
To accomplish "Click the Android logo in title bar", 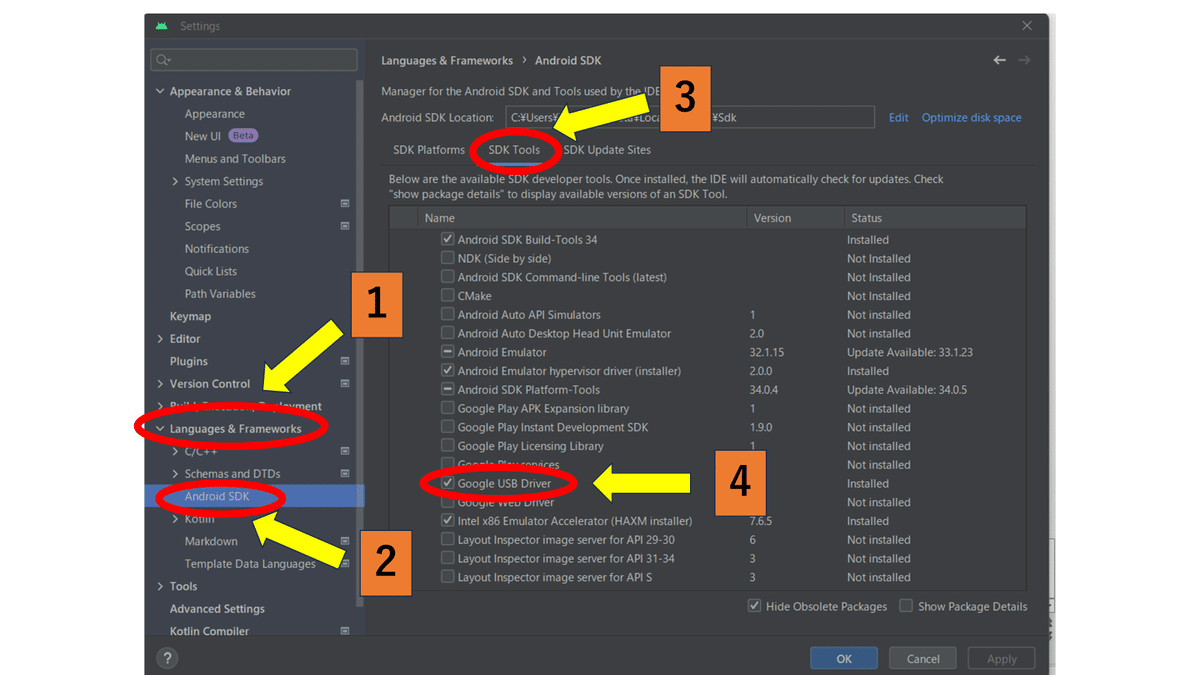I will (162, 26).
